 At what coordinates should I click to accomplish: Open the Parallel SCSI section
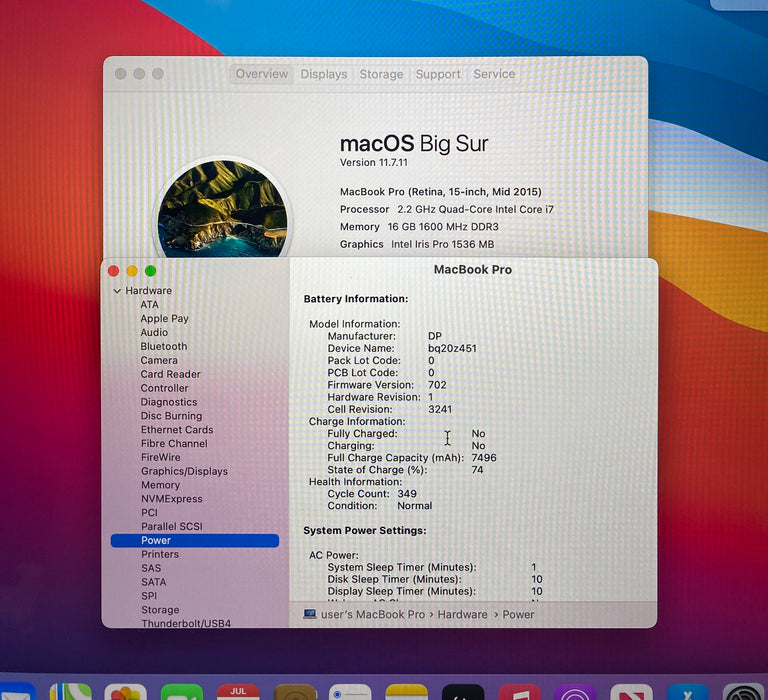[x=172, y=527]
